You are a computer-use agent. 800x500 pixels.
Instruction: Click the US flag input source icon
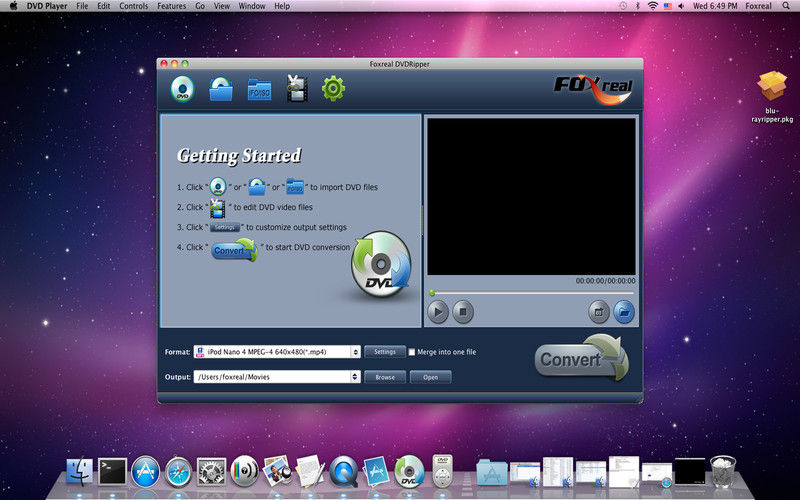click(x=667, y=6)
